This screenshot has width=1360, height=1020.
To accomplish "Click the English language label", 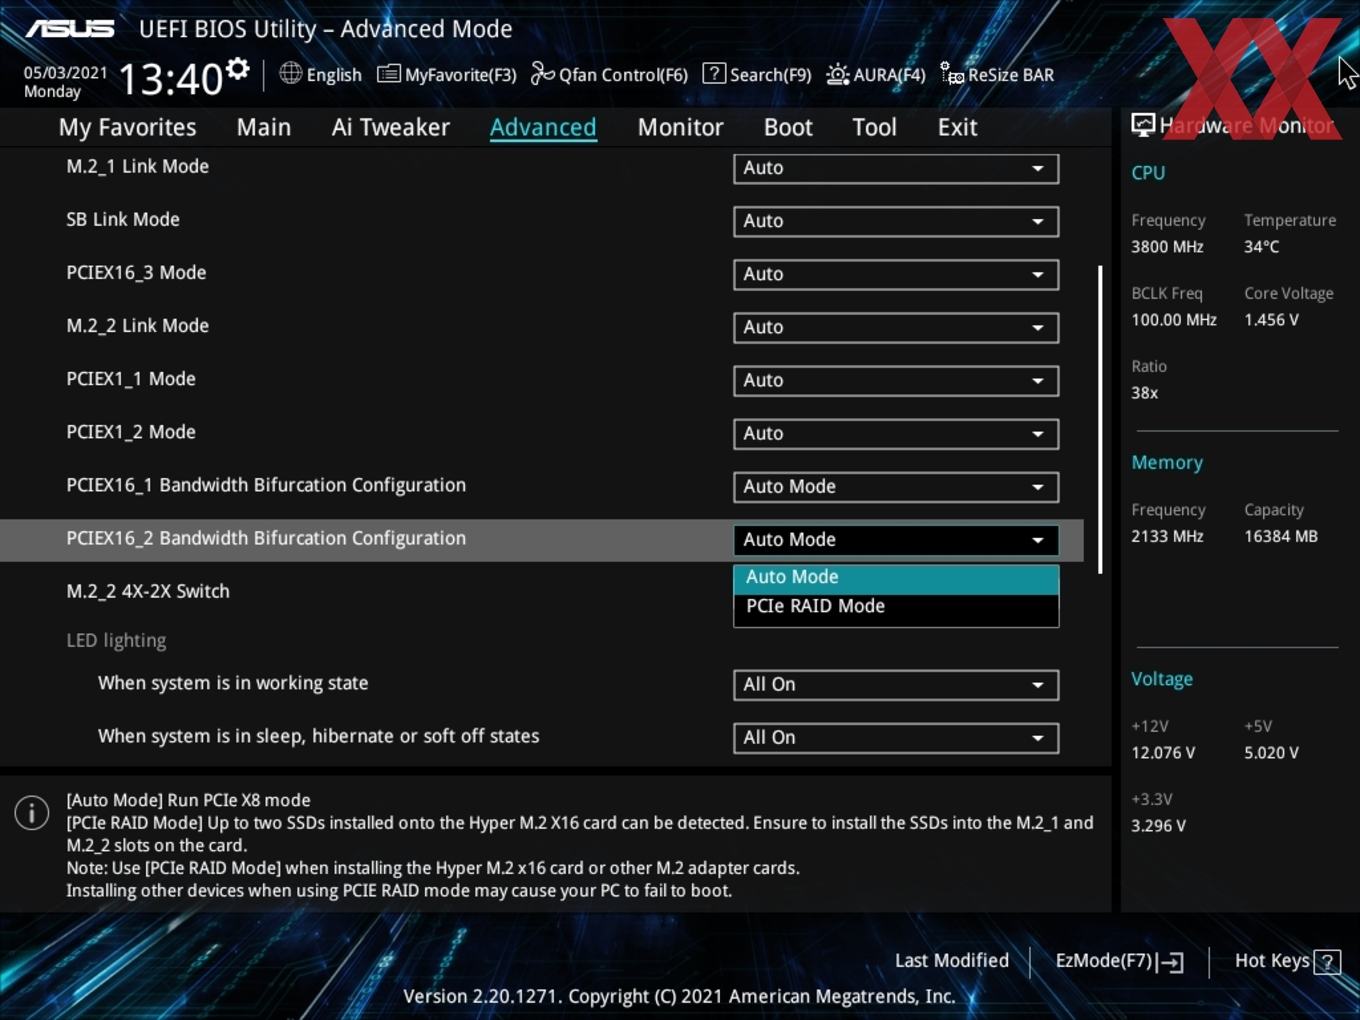I will (334, 75).
